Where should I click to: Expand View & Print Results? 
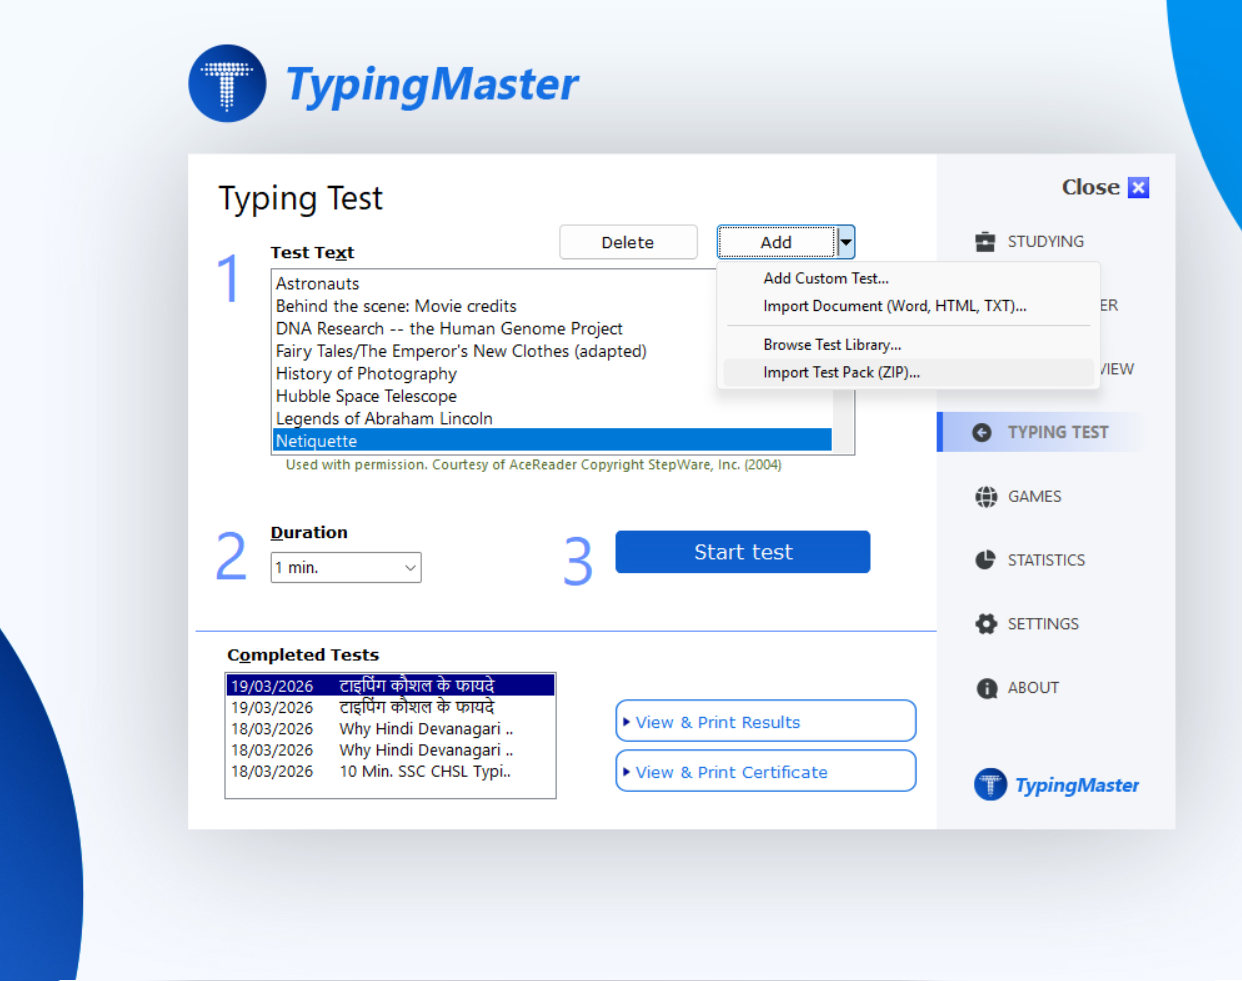[765, 721]
